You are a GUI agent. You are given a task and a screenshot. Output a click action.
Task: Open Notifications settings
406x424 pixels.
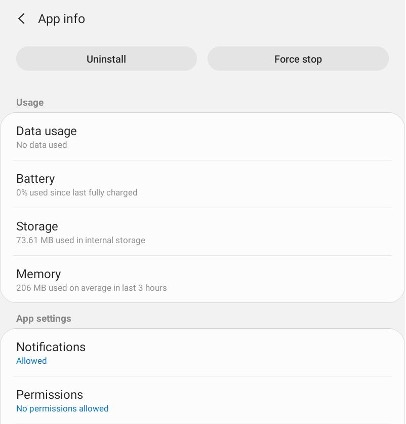click(x=203, y=353)
